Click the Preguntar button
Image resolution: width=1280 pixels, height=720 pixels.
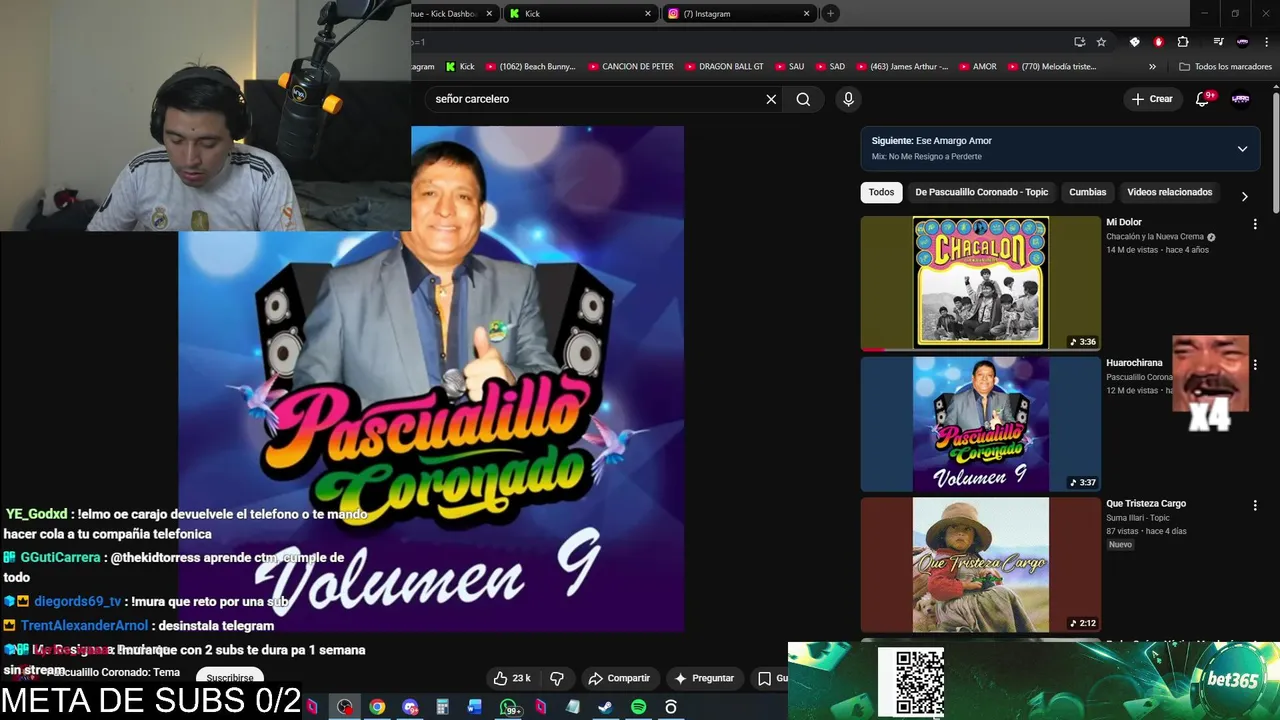(704, 678)
